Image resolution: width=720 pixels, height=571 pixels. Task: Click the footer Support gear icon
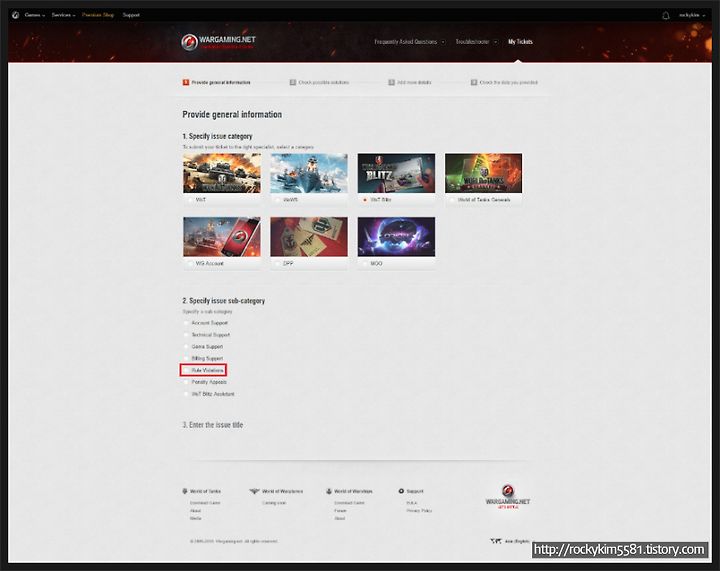coord(401,491)
